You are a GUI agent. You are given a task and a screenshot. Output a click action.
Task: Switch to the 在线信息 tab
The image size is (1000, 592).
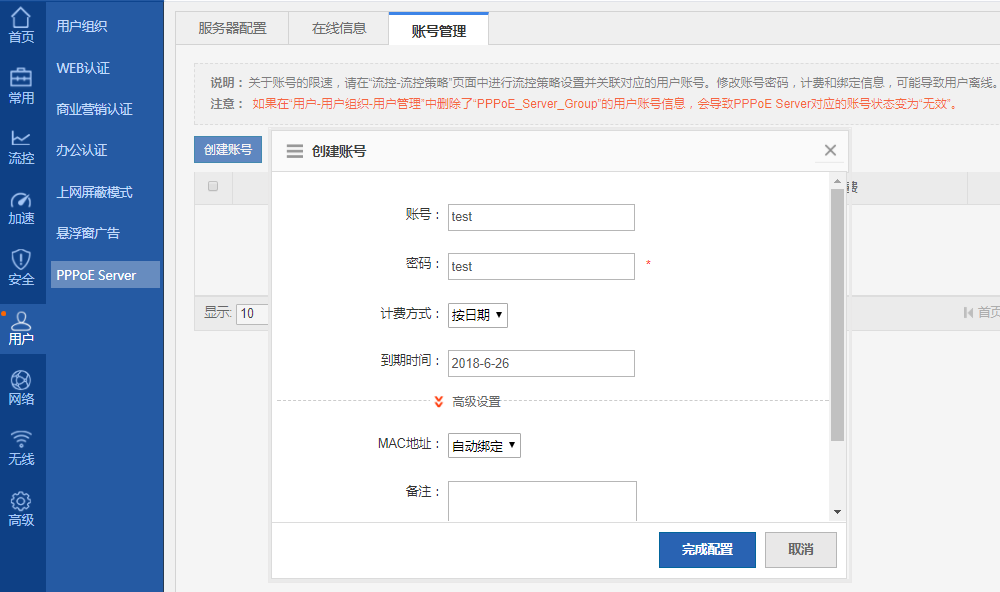(339, 29)
